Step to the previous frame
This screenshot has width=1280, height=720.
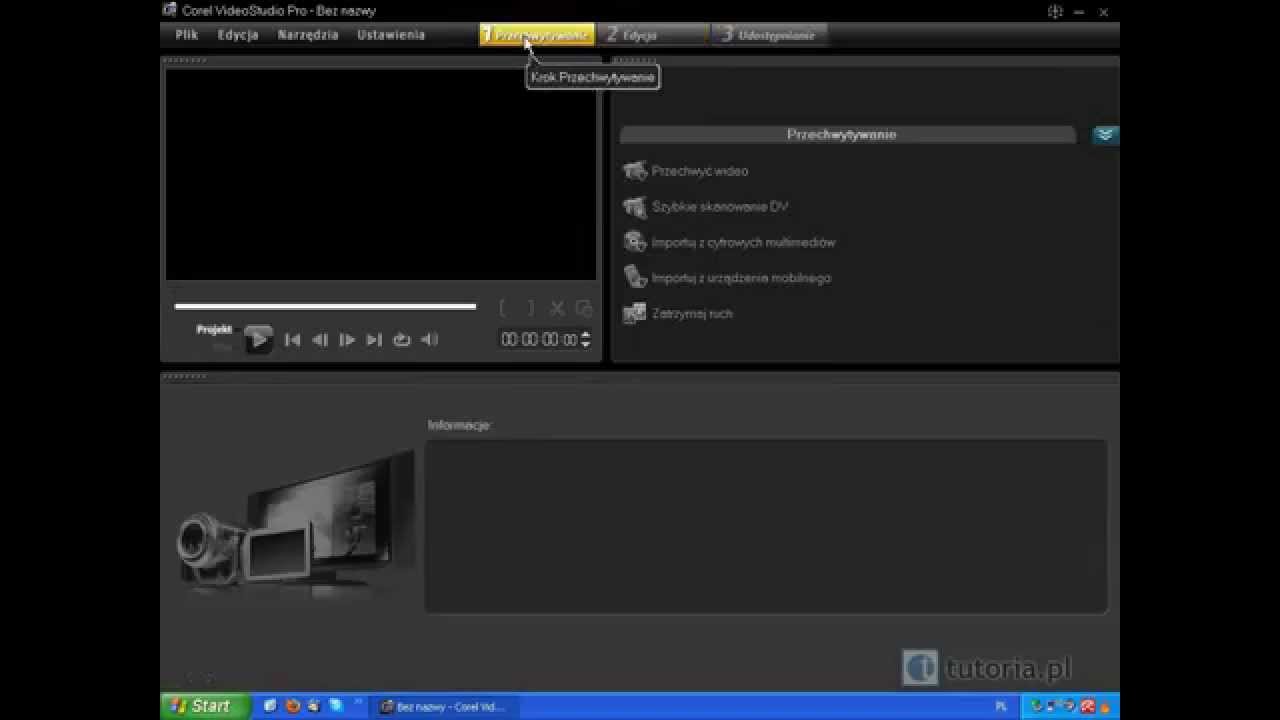point(320,340)
